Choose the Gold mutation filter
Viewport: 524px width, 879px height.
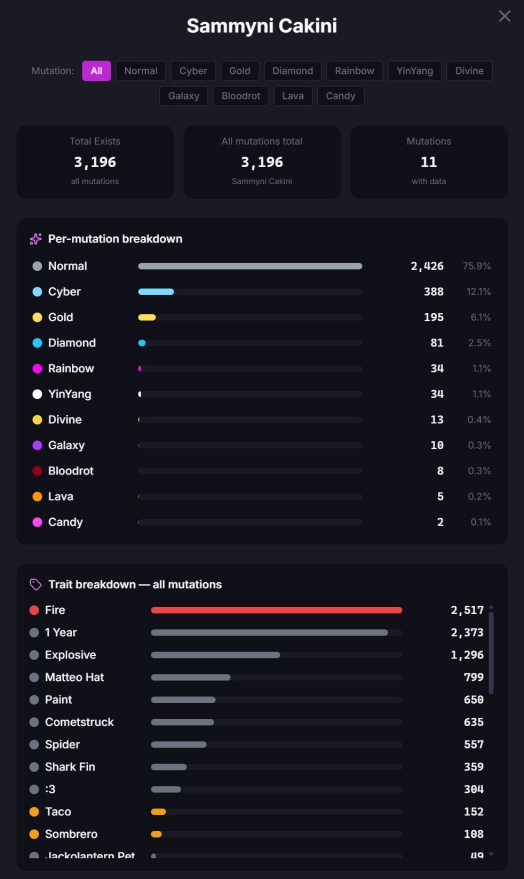(x=240, y=71)
